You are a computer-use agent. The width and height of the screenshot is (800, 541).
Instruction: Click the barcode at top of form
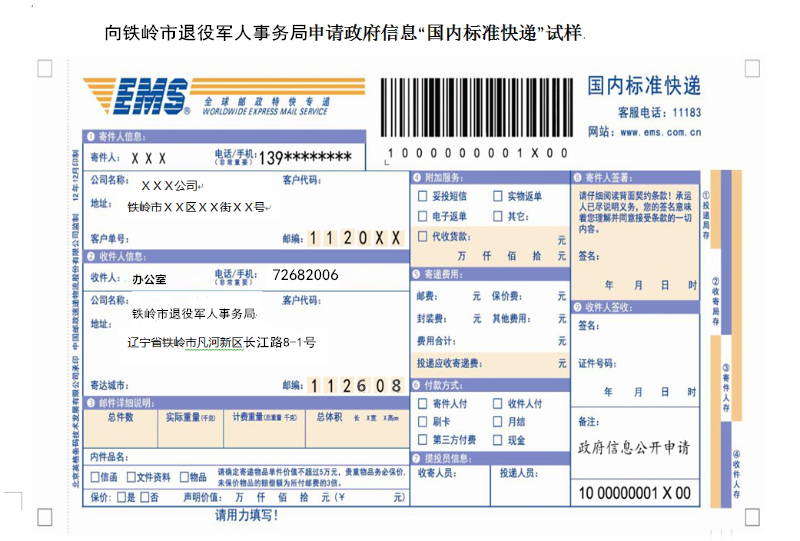click(473, 107)
